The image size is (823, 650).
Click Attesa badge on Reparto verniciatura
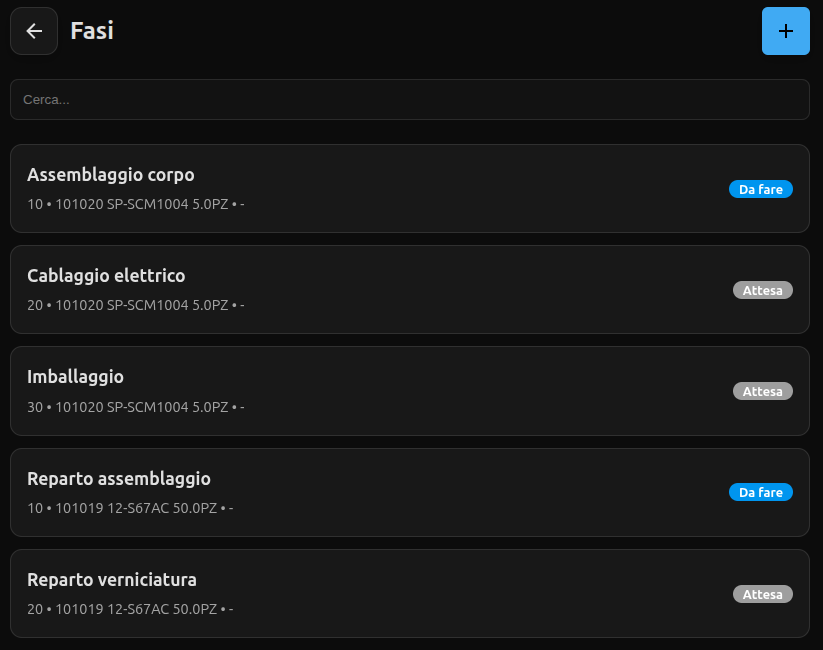click(x=762, y=594)
